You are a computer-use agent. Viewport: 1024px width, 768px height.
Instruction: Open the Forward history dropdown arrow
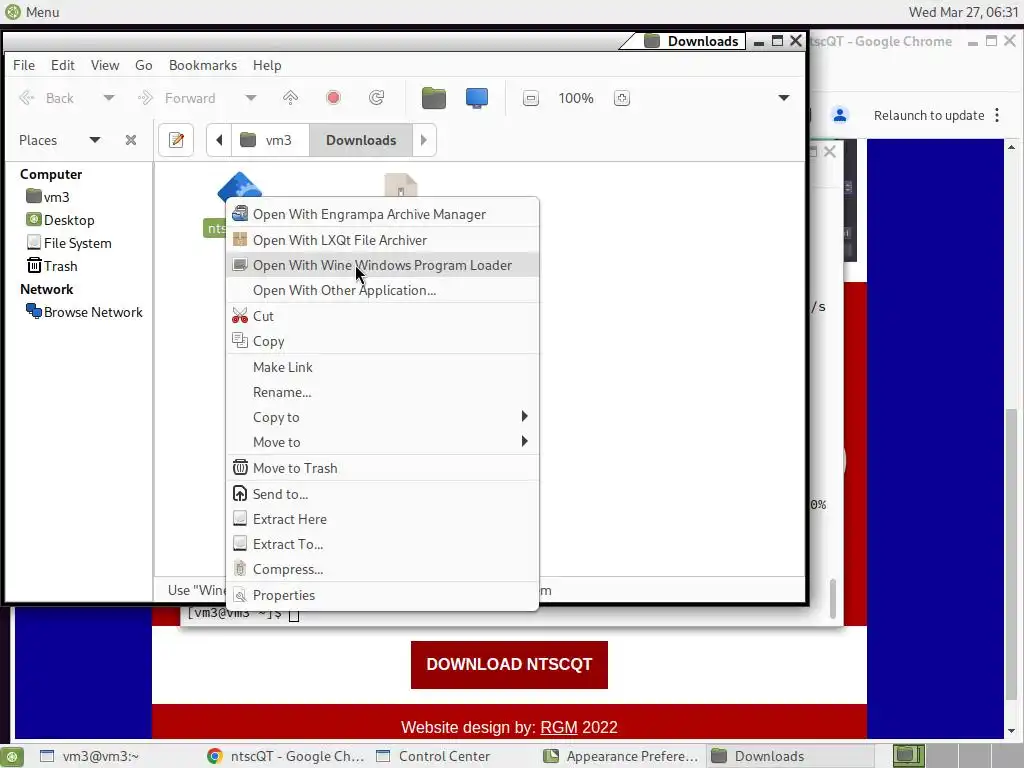(251, 98)
